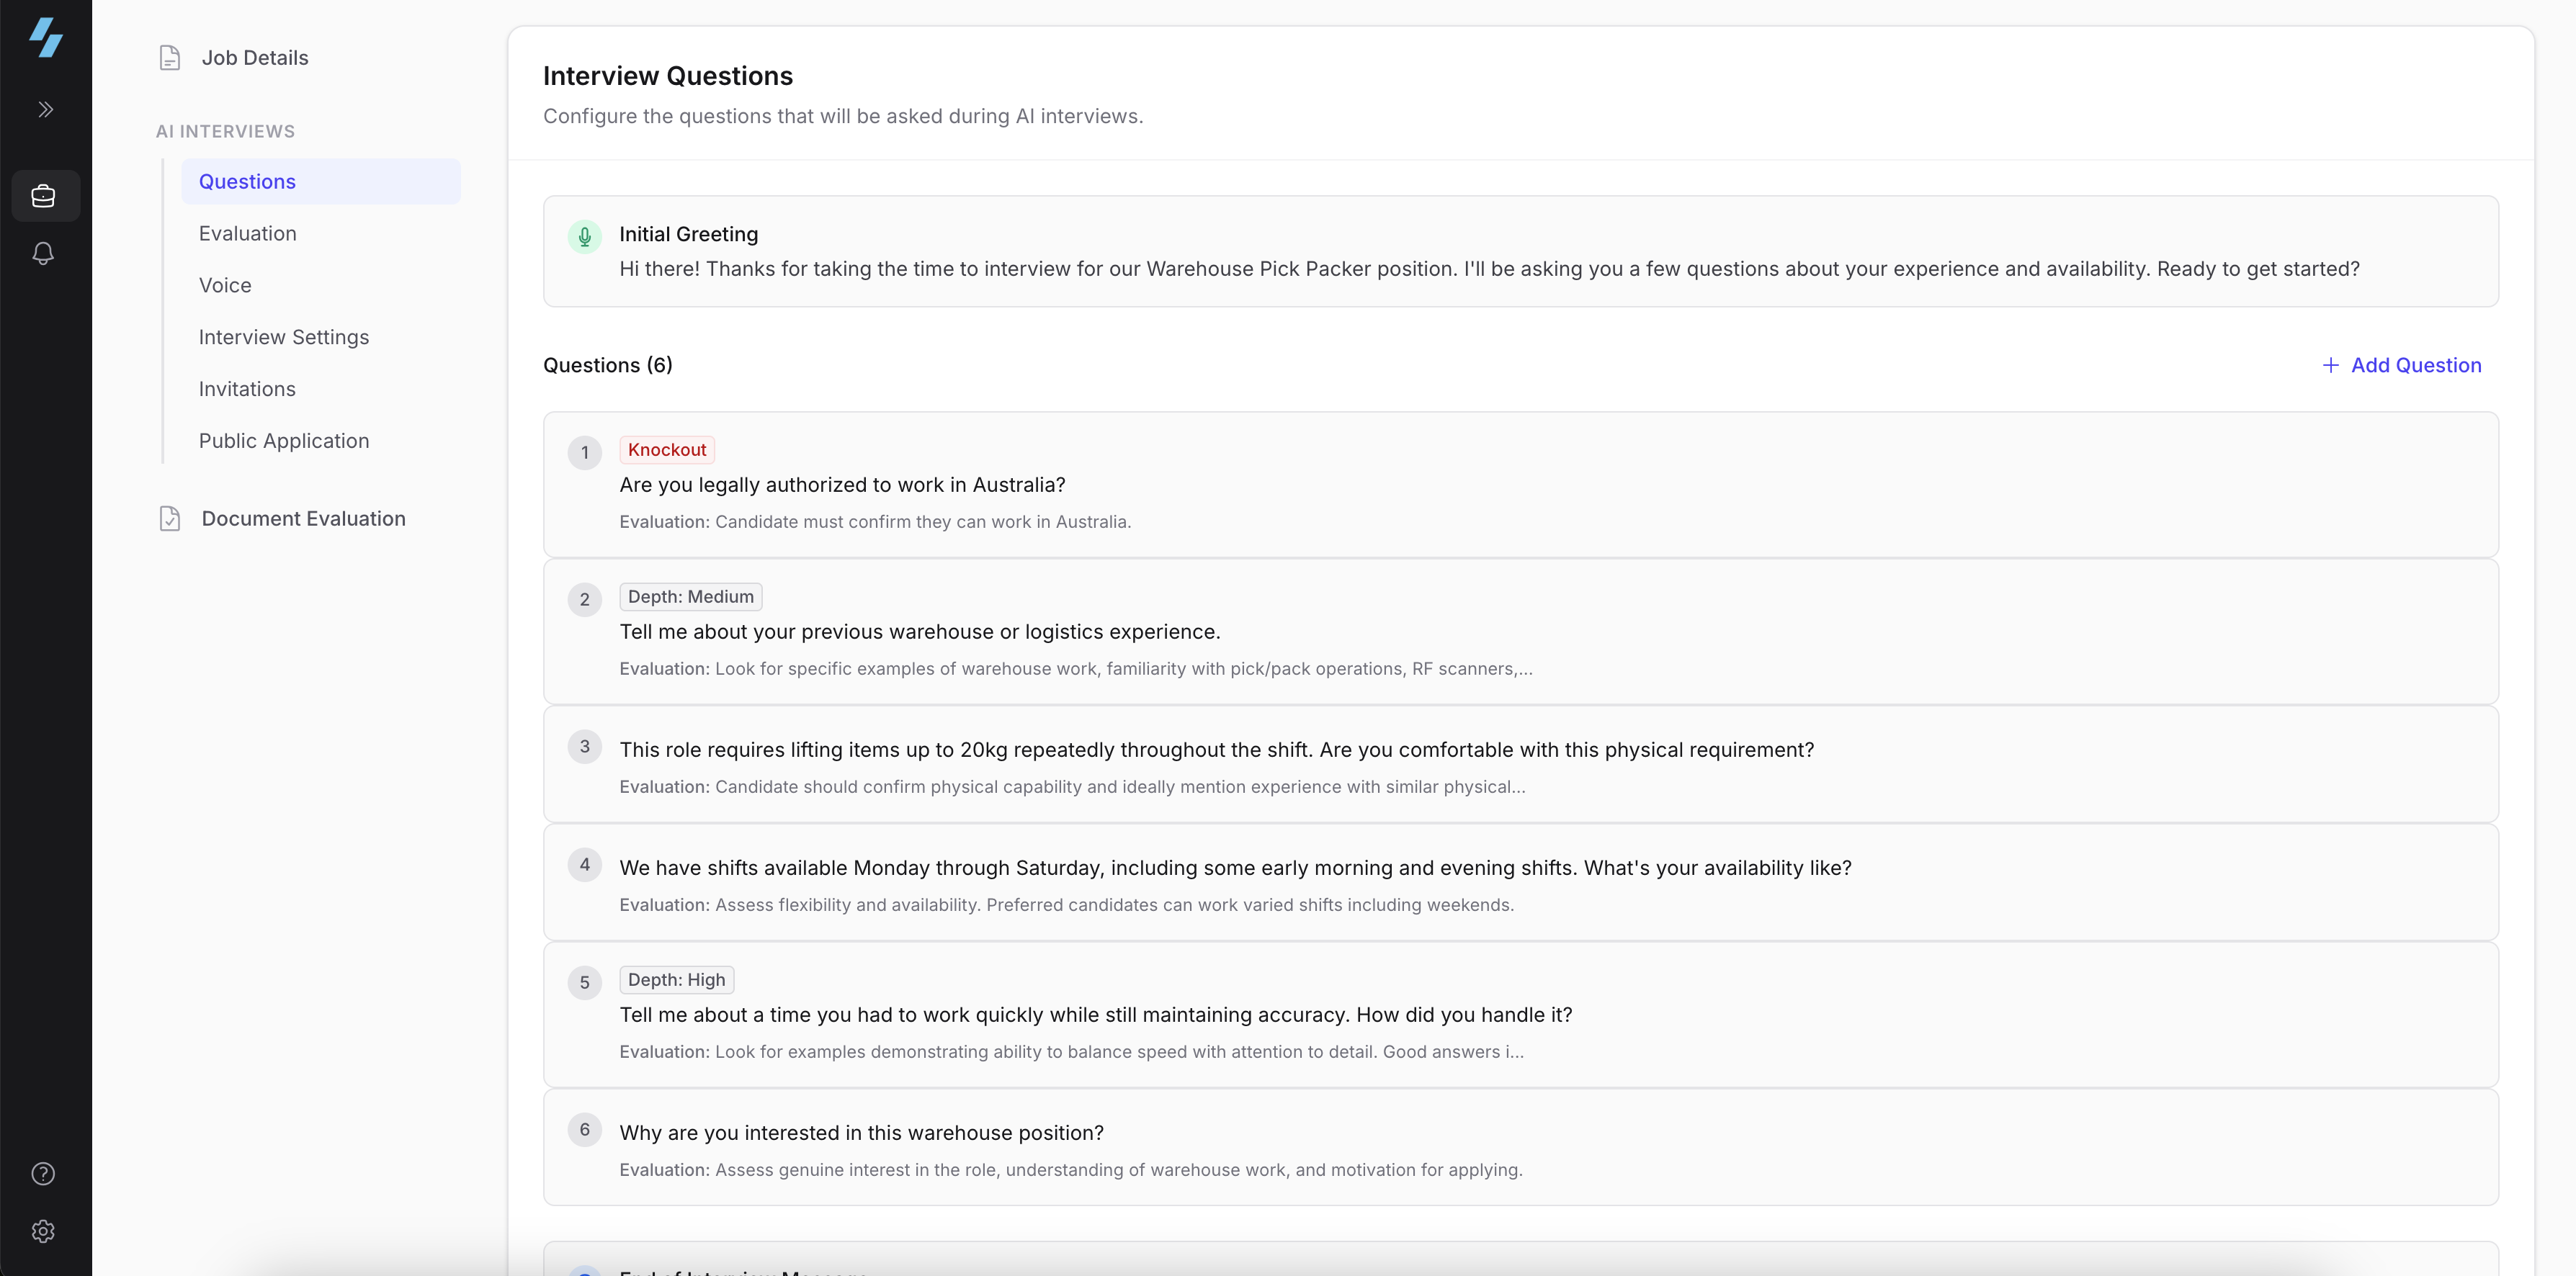Image resolution: width=2576 pixels, height=1276 pixels.
Task: Click the plus icon next to Add Question
Action: tap(2331, 364)
